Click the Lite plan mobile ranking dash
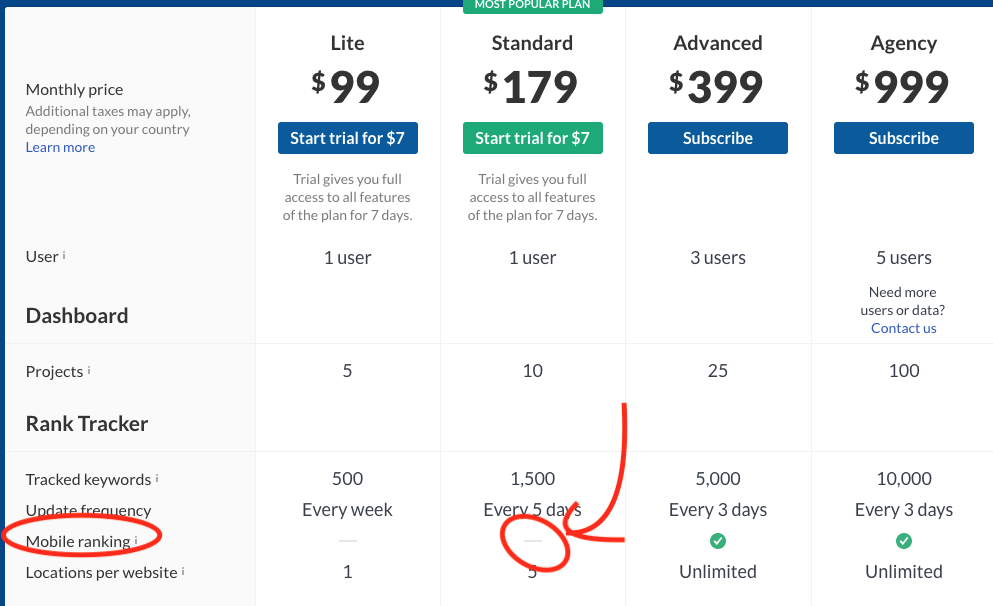This screenshot has height=606, width=993. pos(348,541)
